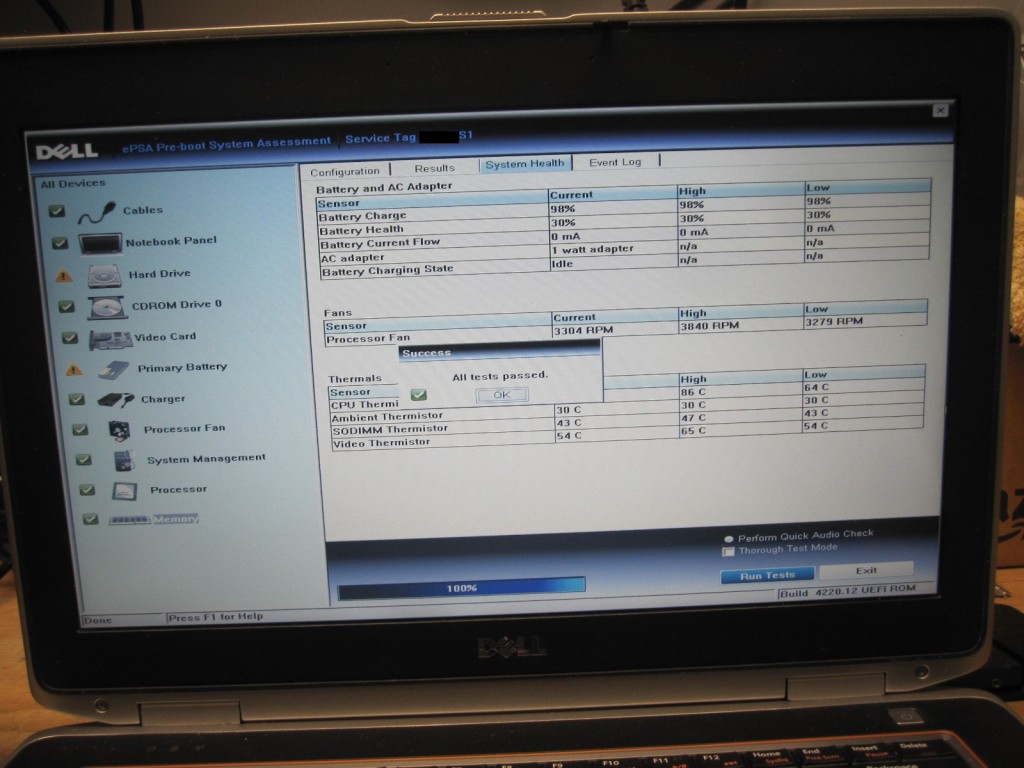Open the System Health tab
The image size is (1024, 768).
pos(525,163)
